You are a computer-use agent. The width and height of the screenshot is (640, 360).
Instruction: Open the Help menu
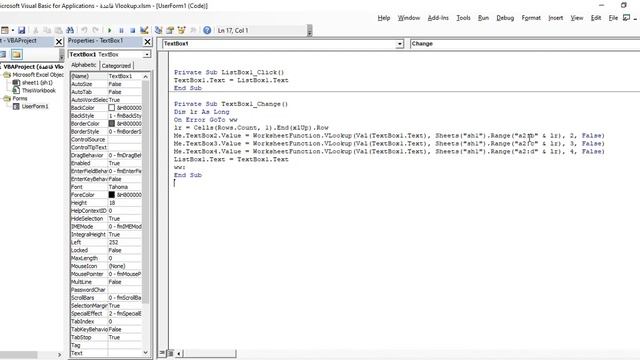(x=384, y=18)
